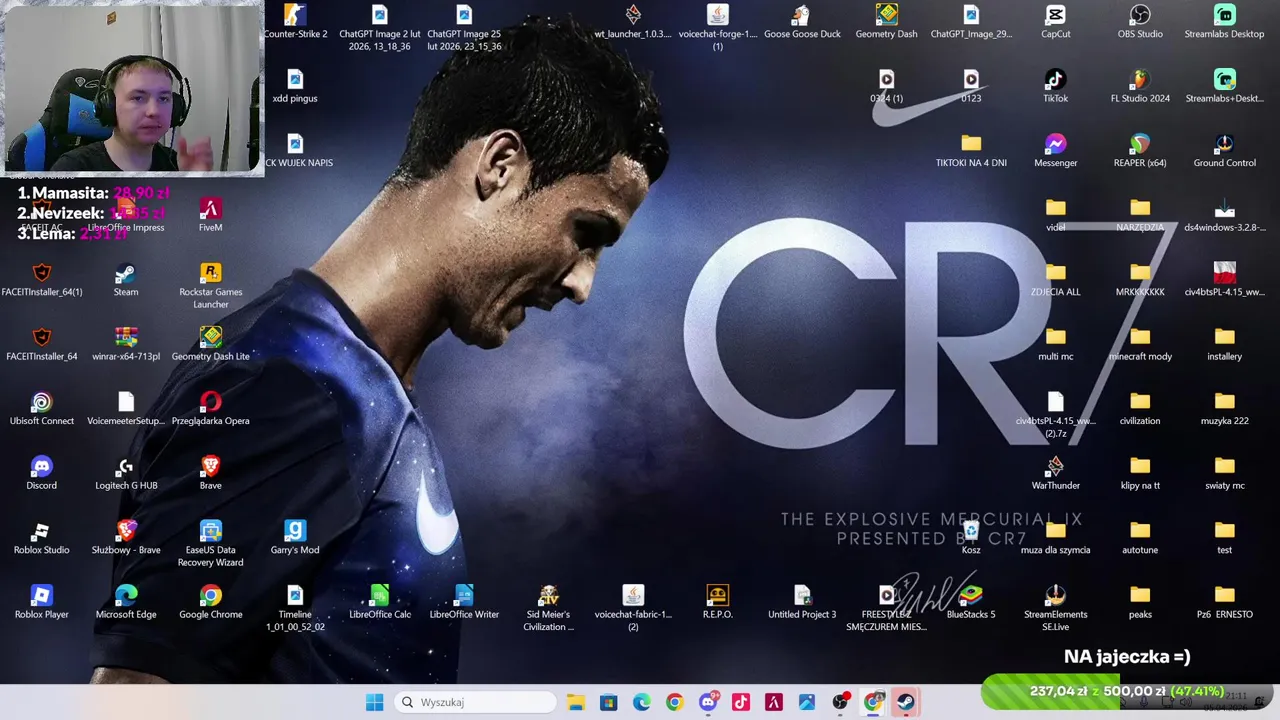This screenshot has height=720, width=1280.
Task: Open the Kosz recycle bin
Action: pos(971,537)
